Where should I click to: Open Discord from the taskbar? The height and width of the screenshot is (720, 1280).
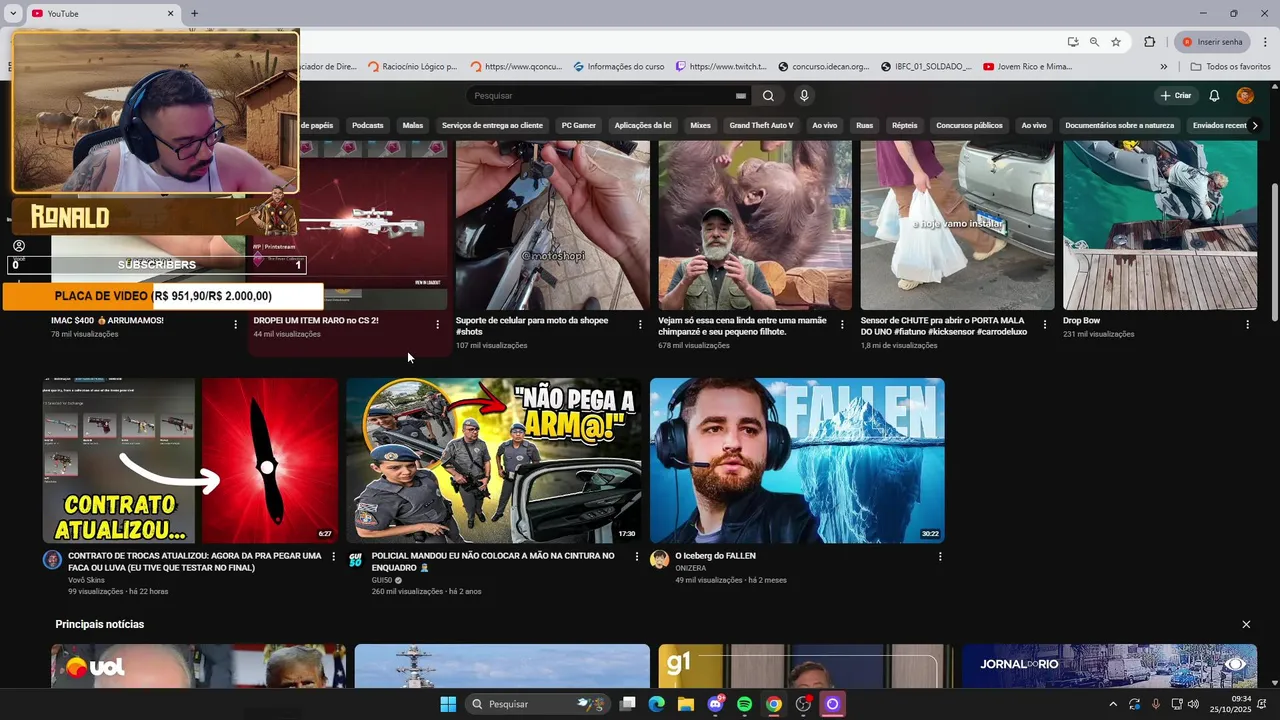tap(715, 704)
